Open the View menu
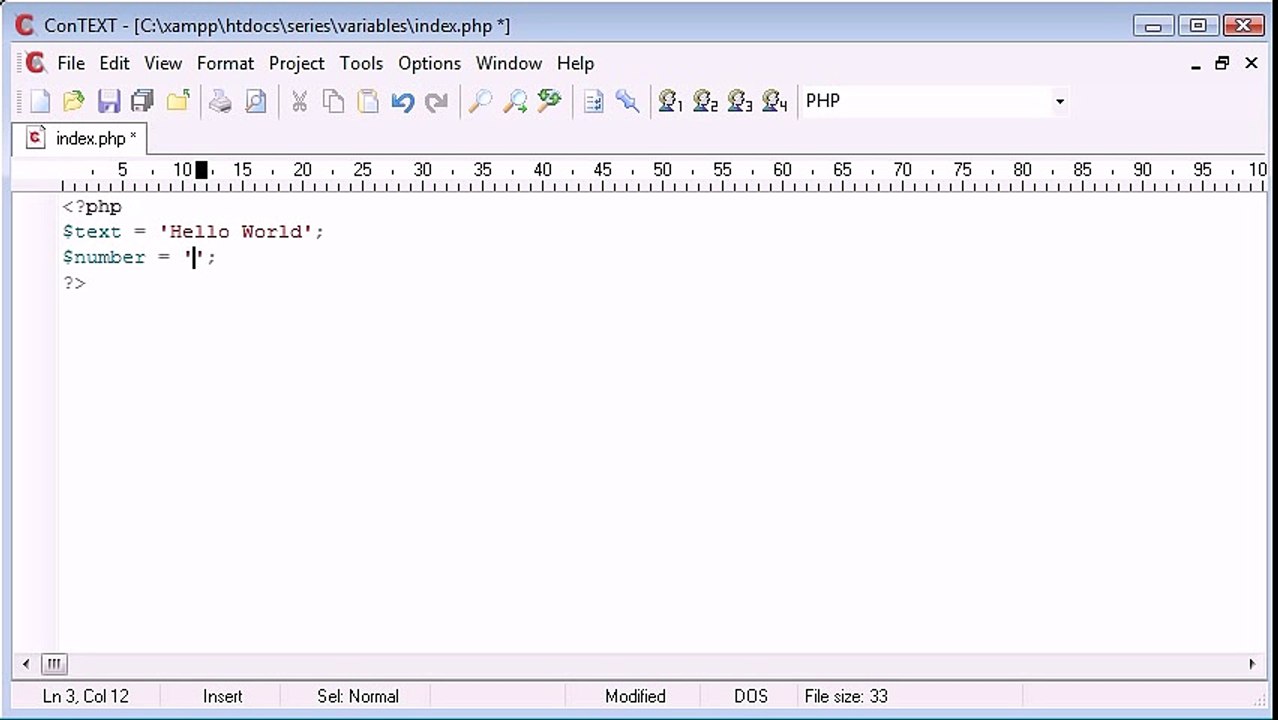Image resolution: width=1278 pixels, height=720 pixels. (x=163, y=63)
